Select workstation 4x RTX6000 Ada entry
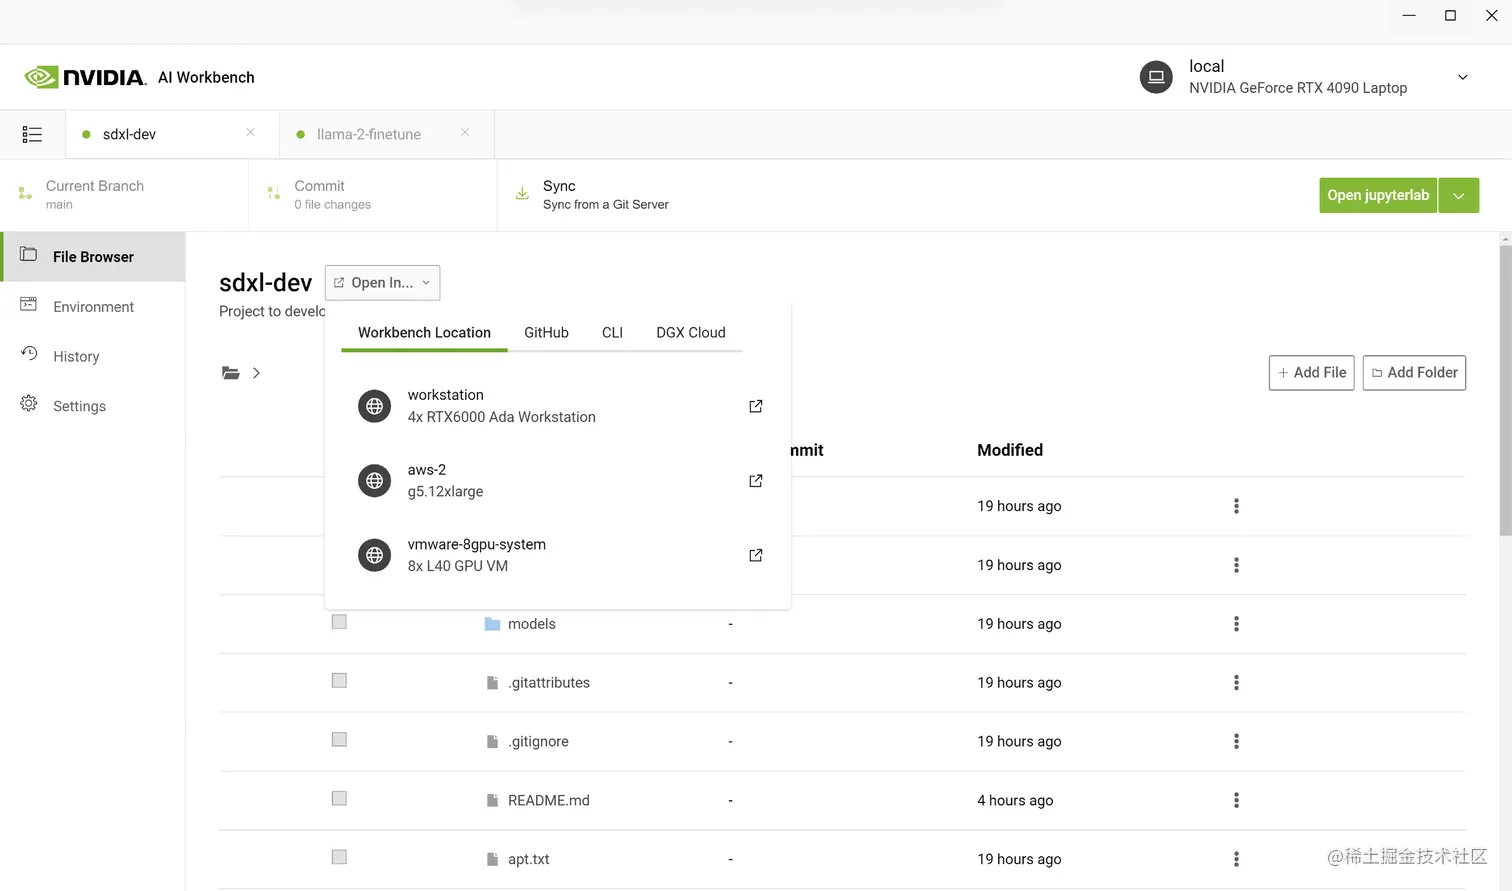Image resolution: width=1512 pixels, height=891 pixels. tap(558, 406)
